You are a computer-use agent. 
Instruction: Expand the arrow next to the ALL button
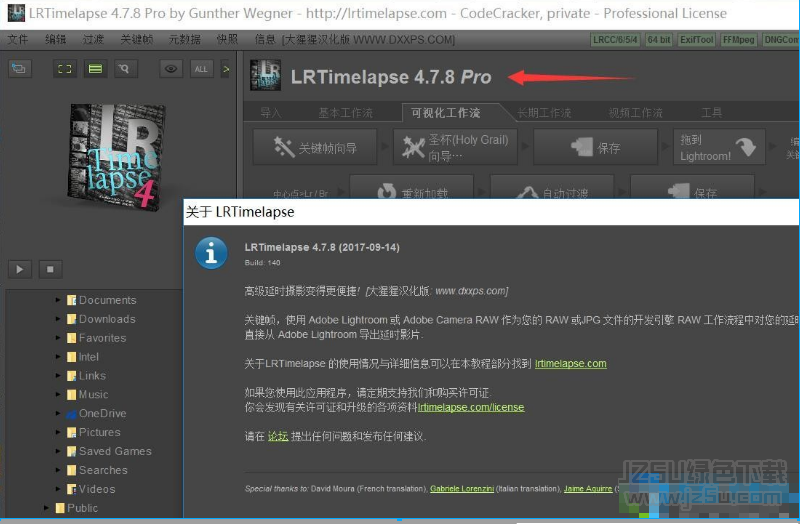[x=226, y=69]
